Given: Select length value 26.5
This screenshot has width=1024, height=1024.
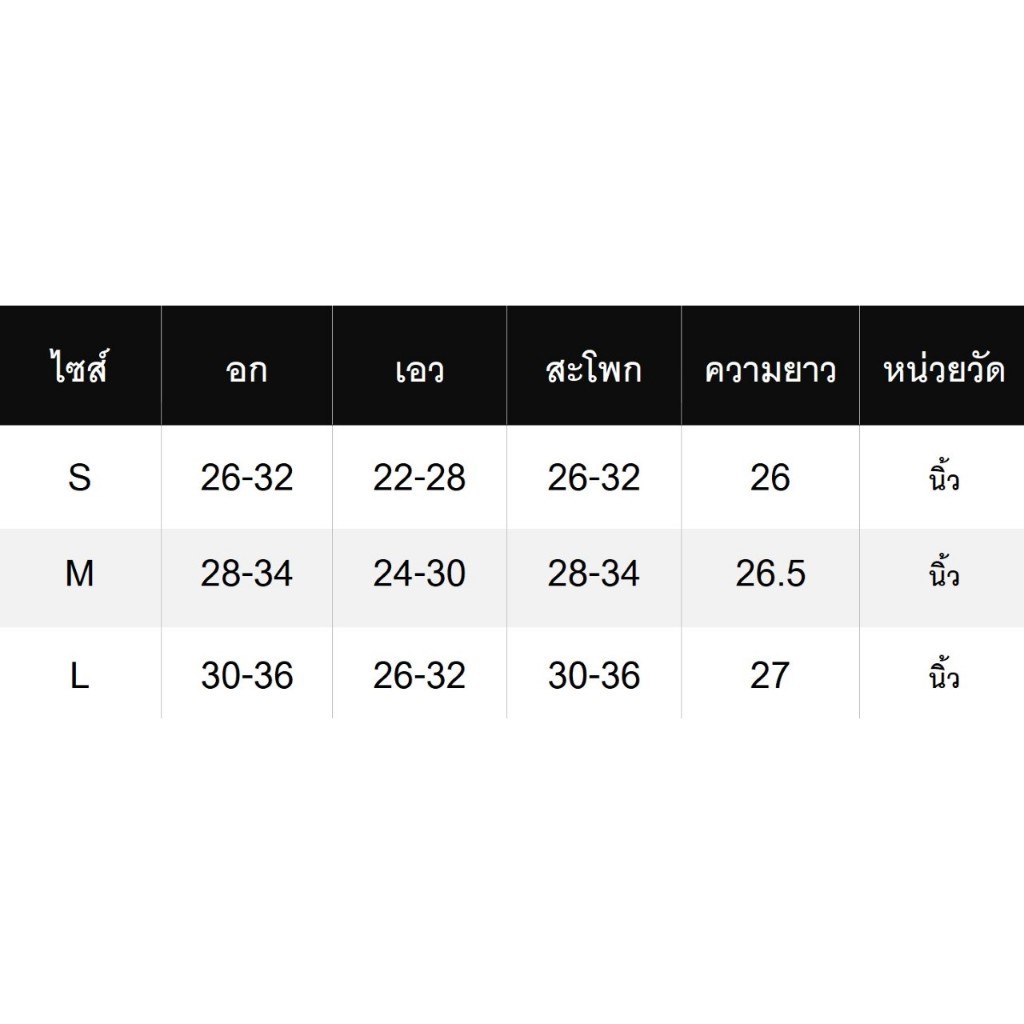Looking at the screenshot, I should [771, 574].
